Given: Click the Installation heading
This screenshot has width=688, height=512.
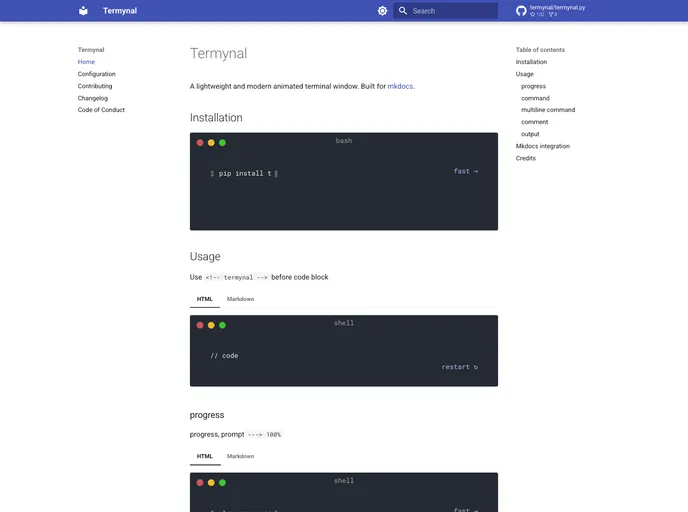Looking at the screenshot, I should pos(216,118).
